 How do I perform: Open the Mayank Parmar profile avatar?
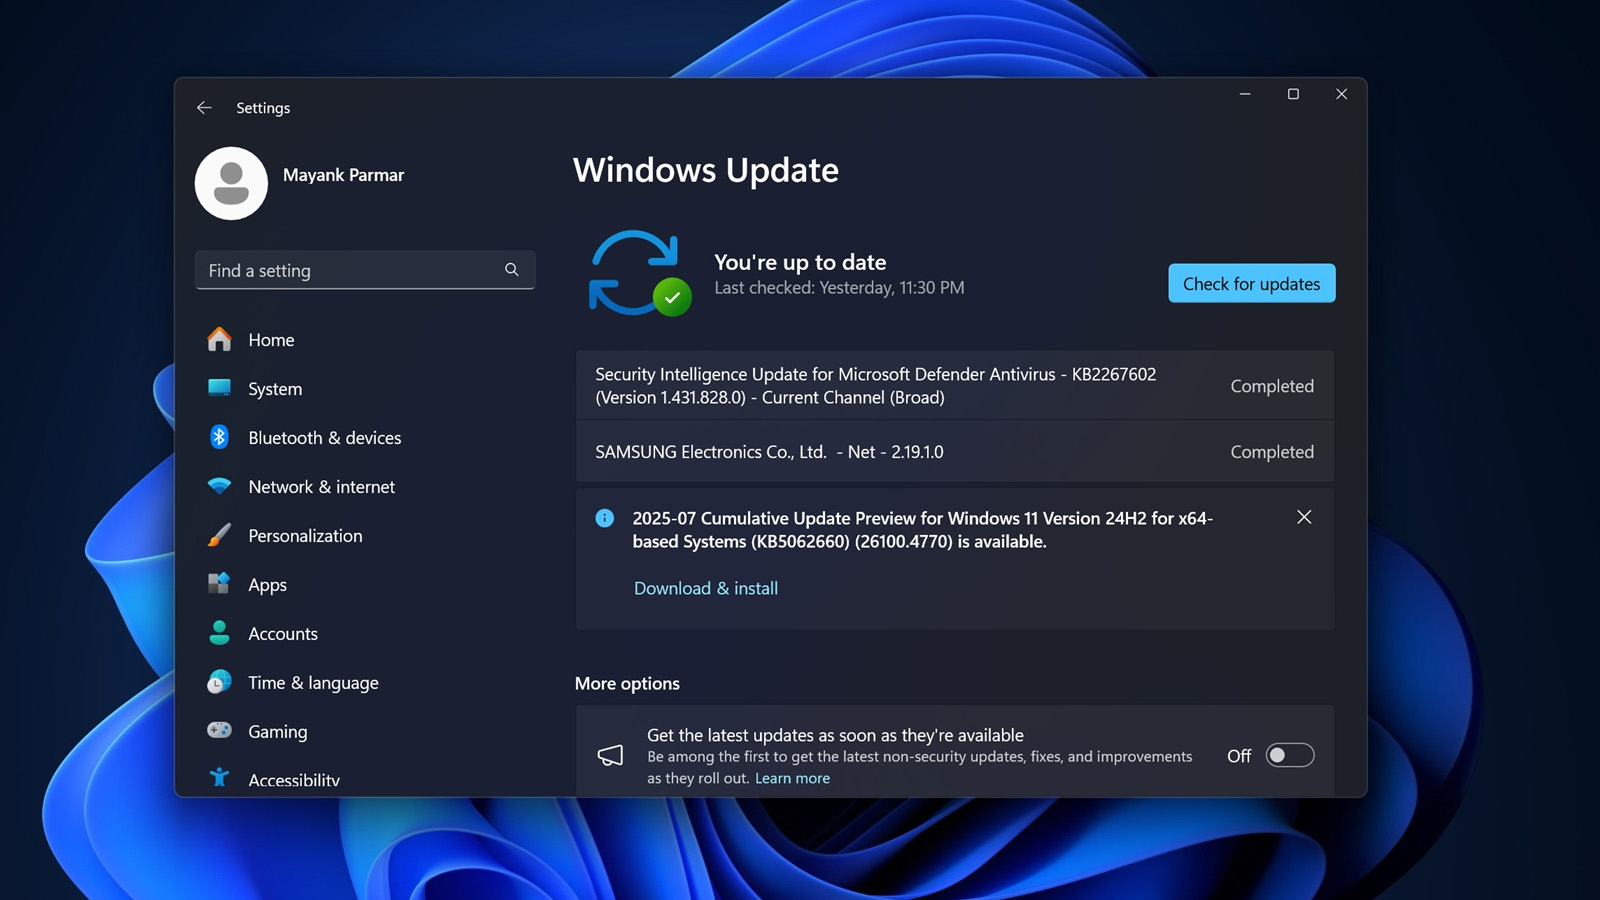click(231, 183)
